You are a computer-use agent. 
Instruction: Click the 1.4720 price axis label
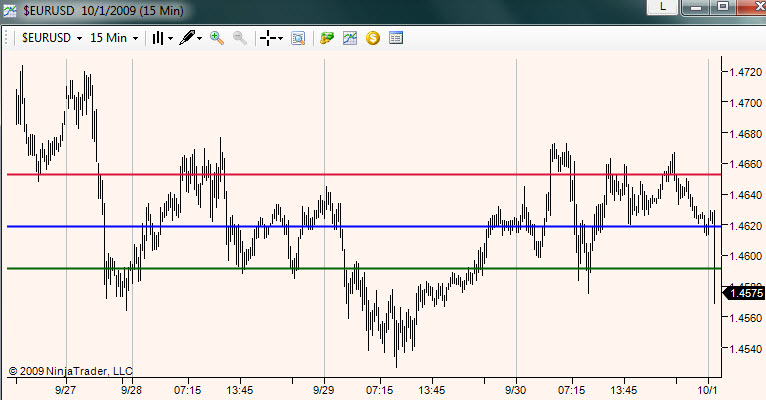pos(745,72)
